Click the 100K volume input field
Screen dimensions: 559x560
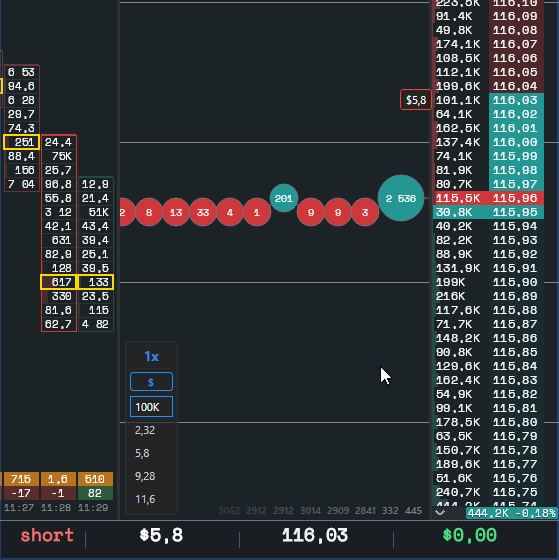click(151, 407)
